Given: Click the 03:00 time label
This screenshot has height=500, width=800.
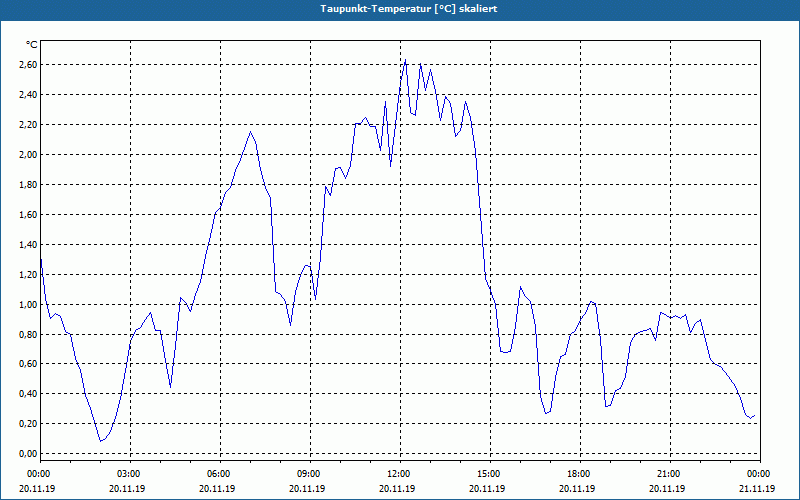Looking at the screenshot, I should 130,474.
